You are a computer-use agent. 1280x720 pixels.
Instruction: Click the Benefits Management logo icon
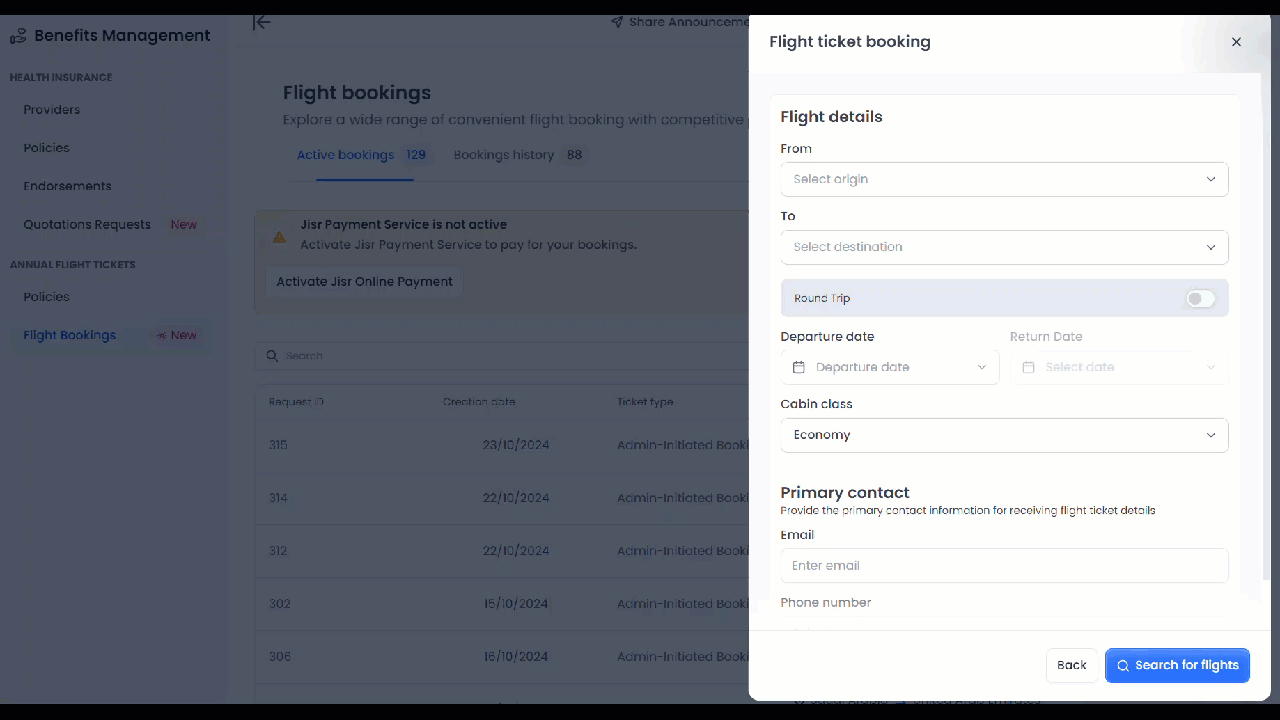tap(17, 34)
